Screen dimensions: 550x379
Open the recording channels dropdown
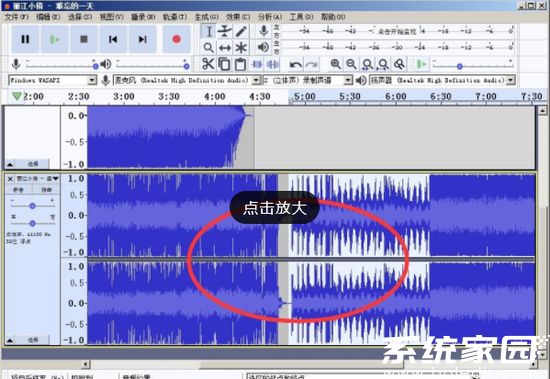click(x=307, y=80)
